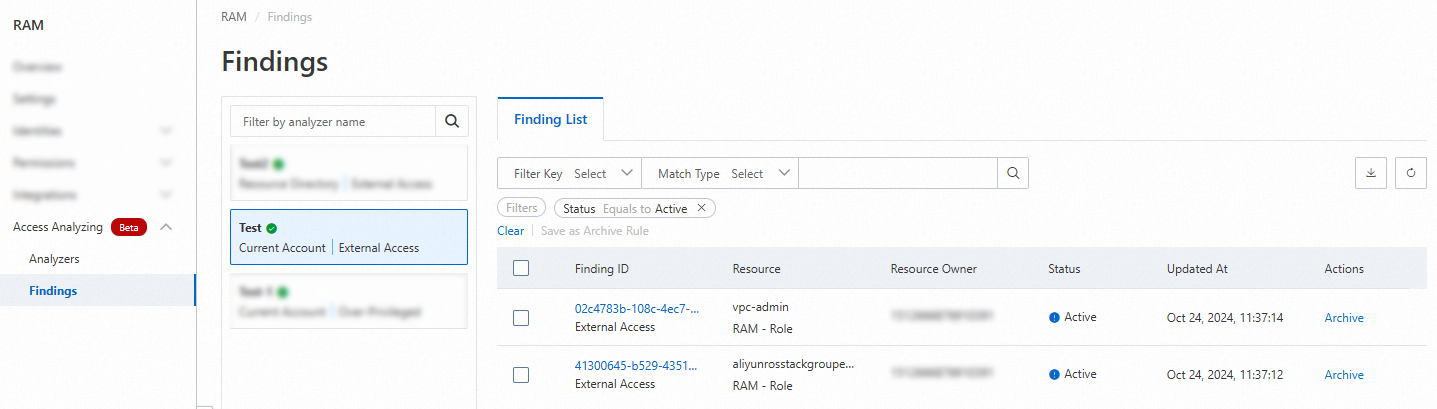Viewport: 1437px width, 409px height.
Task: Click Oct 24, 2024, 11:37:14 timestamp
Action: [x=1225, y=318]
